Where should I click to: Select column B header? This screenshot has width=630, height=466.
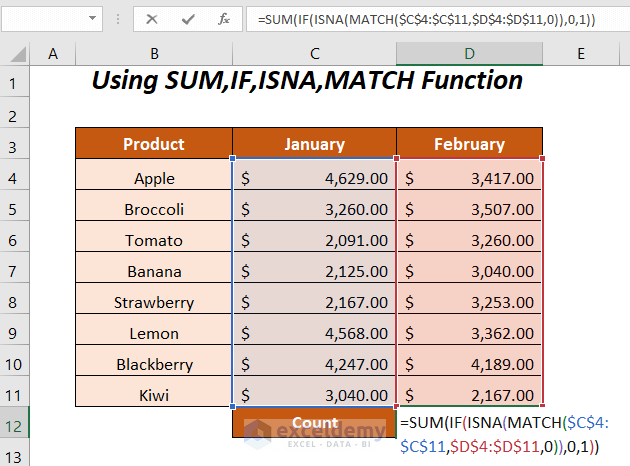point(154,53)
